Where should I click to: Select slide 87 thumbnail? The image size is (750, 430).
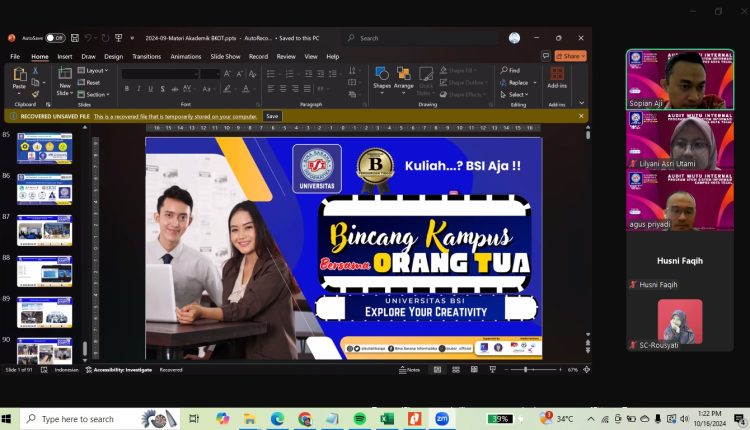pos(44,231)
